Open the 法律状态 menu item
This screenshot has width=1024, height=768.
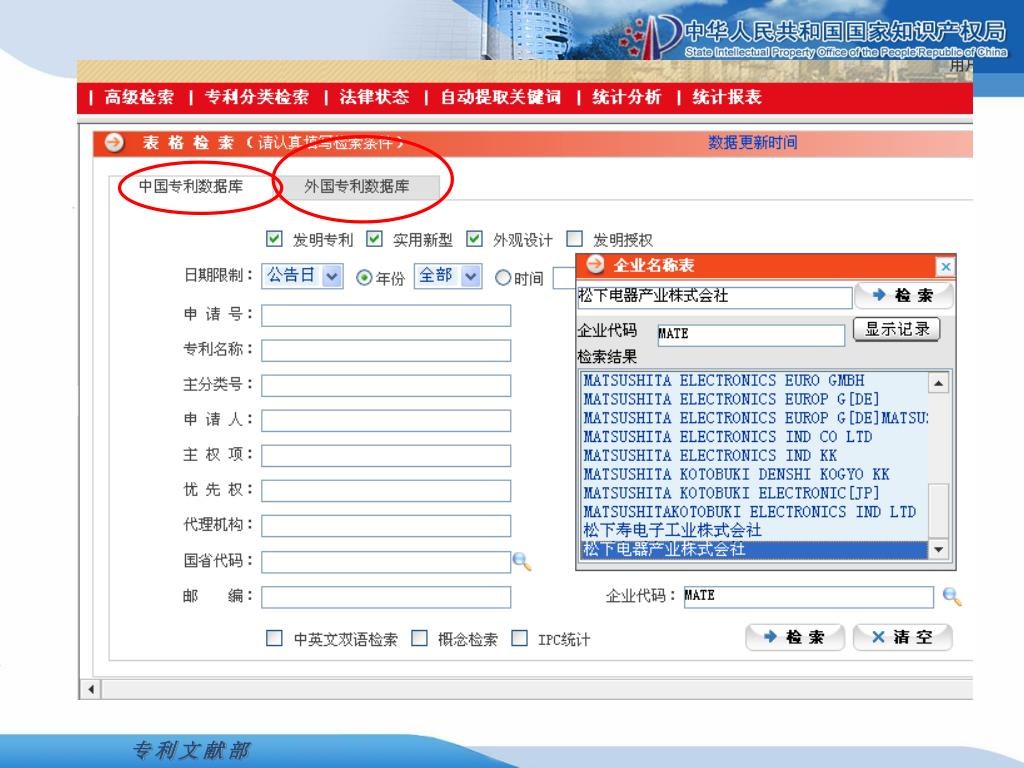[374, 97]
